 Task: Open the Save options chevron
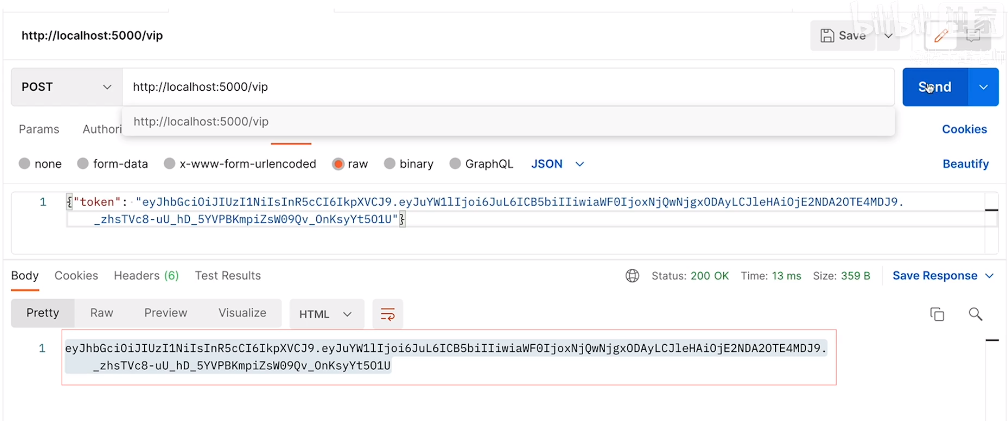point(888,36)
